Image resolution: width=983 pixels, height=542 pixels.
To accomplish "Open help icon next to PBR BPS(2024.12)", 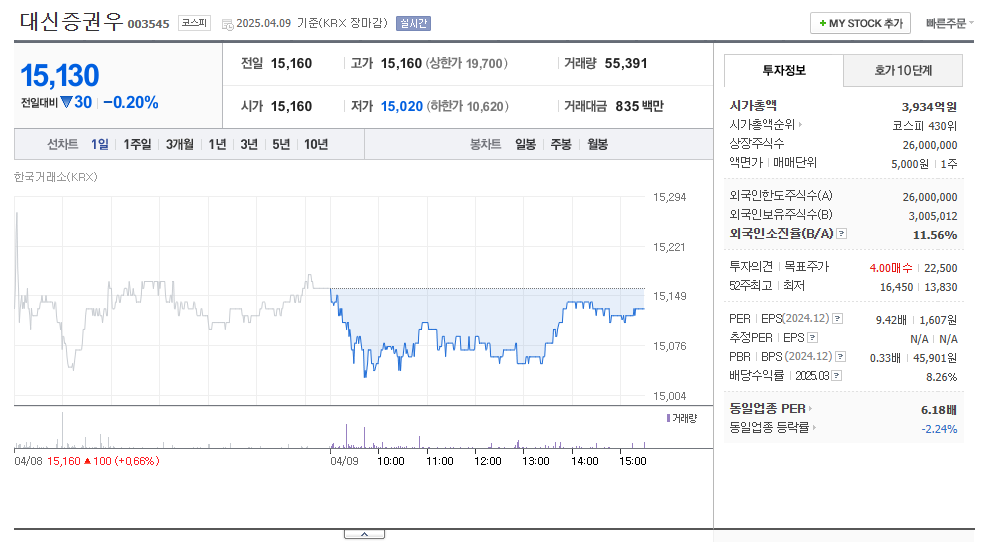I will pos(841,357).
